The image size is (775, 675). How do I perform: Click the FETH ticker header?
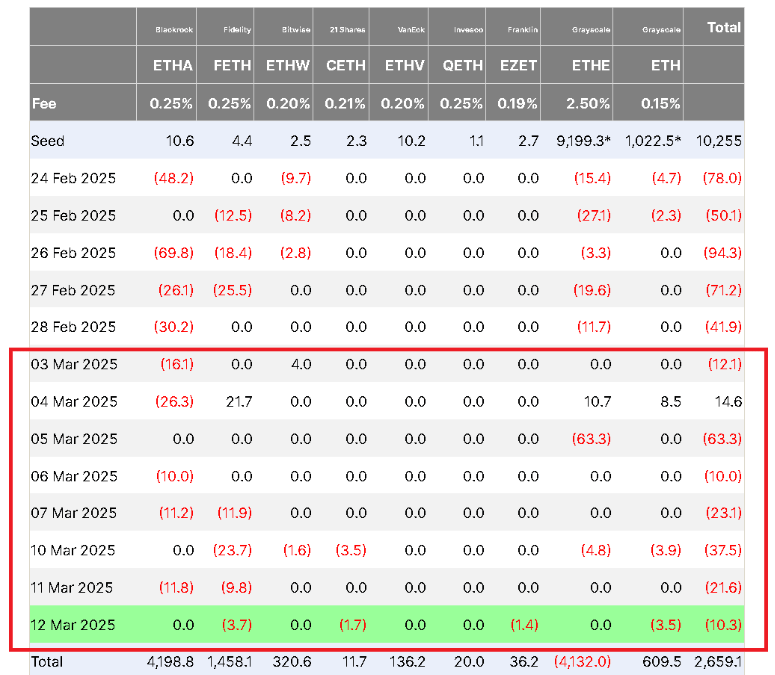tap(232, 65)
